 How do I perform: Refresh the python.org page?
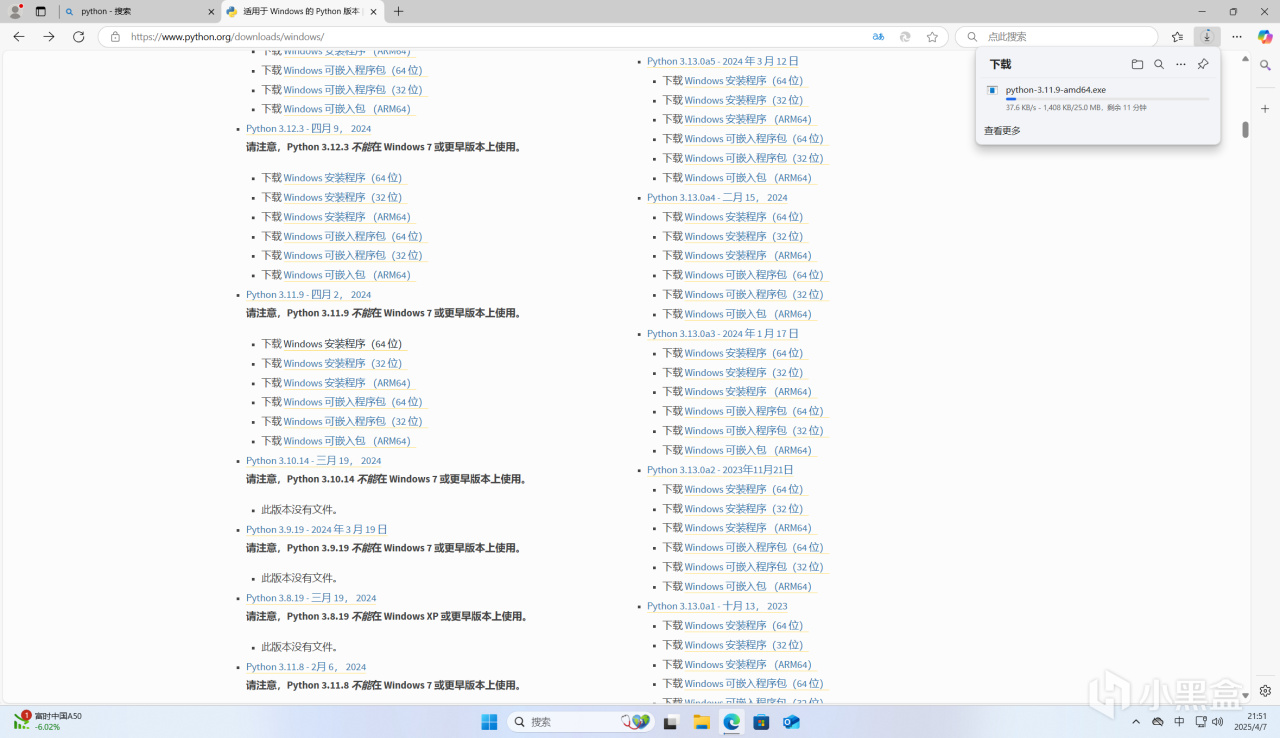click(x=79, y=36)
